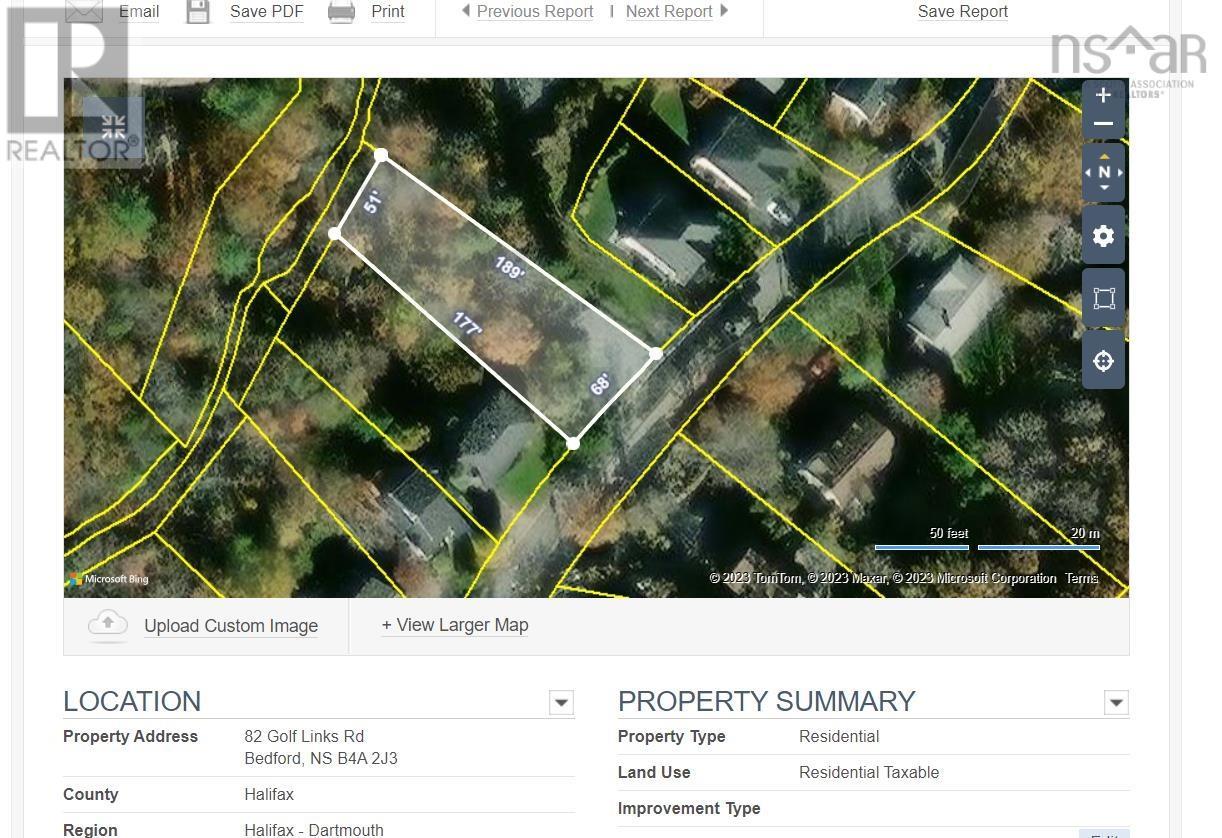Expand the PROPERTY SUMMARY section dropdown

pyautogui.click(x=1115, y=703)
